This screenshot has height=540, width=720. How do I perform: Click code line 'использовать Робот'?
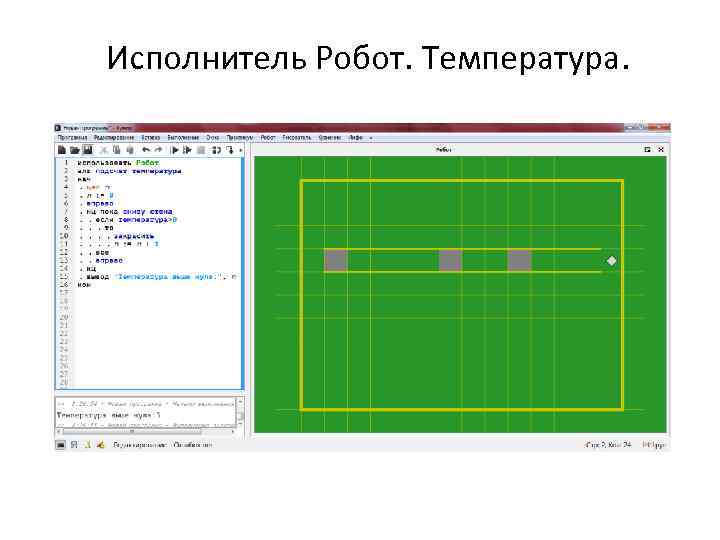point(118,163)
